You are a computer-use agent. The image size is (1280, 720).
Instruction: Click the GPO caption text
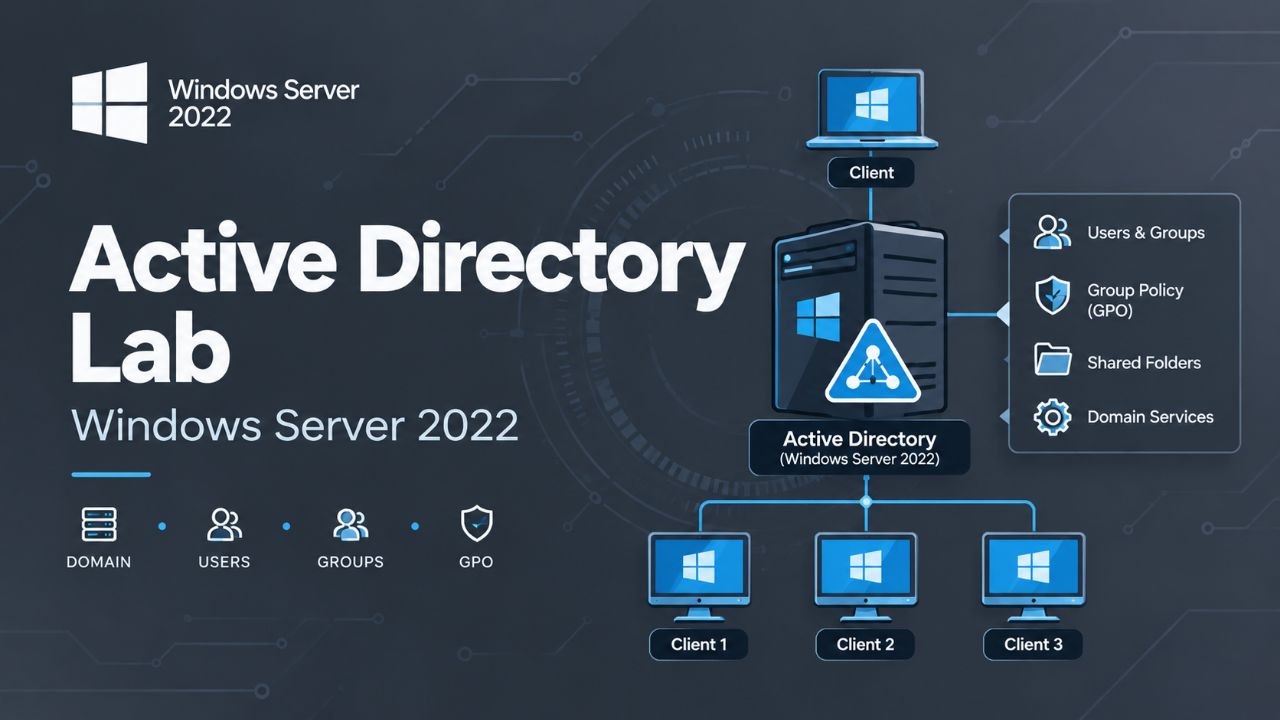coord(476,562)
